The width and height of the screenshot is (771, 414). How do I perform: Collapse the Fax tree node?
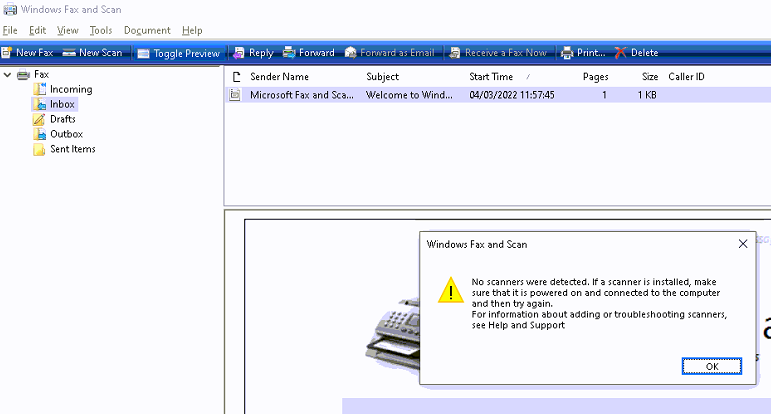[7, 75]
